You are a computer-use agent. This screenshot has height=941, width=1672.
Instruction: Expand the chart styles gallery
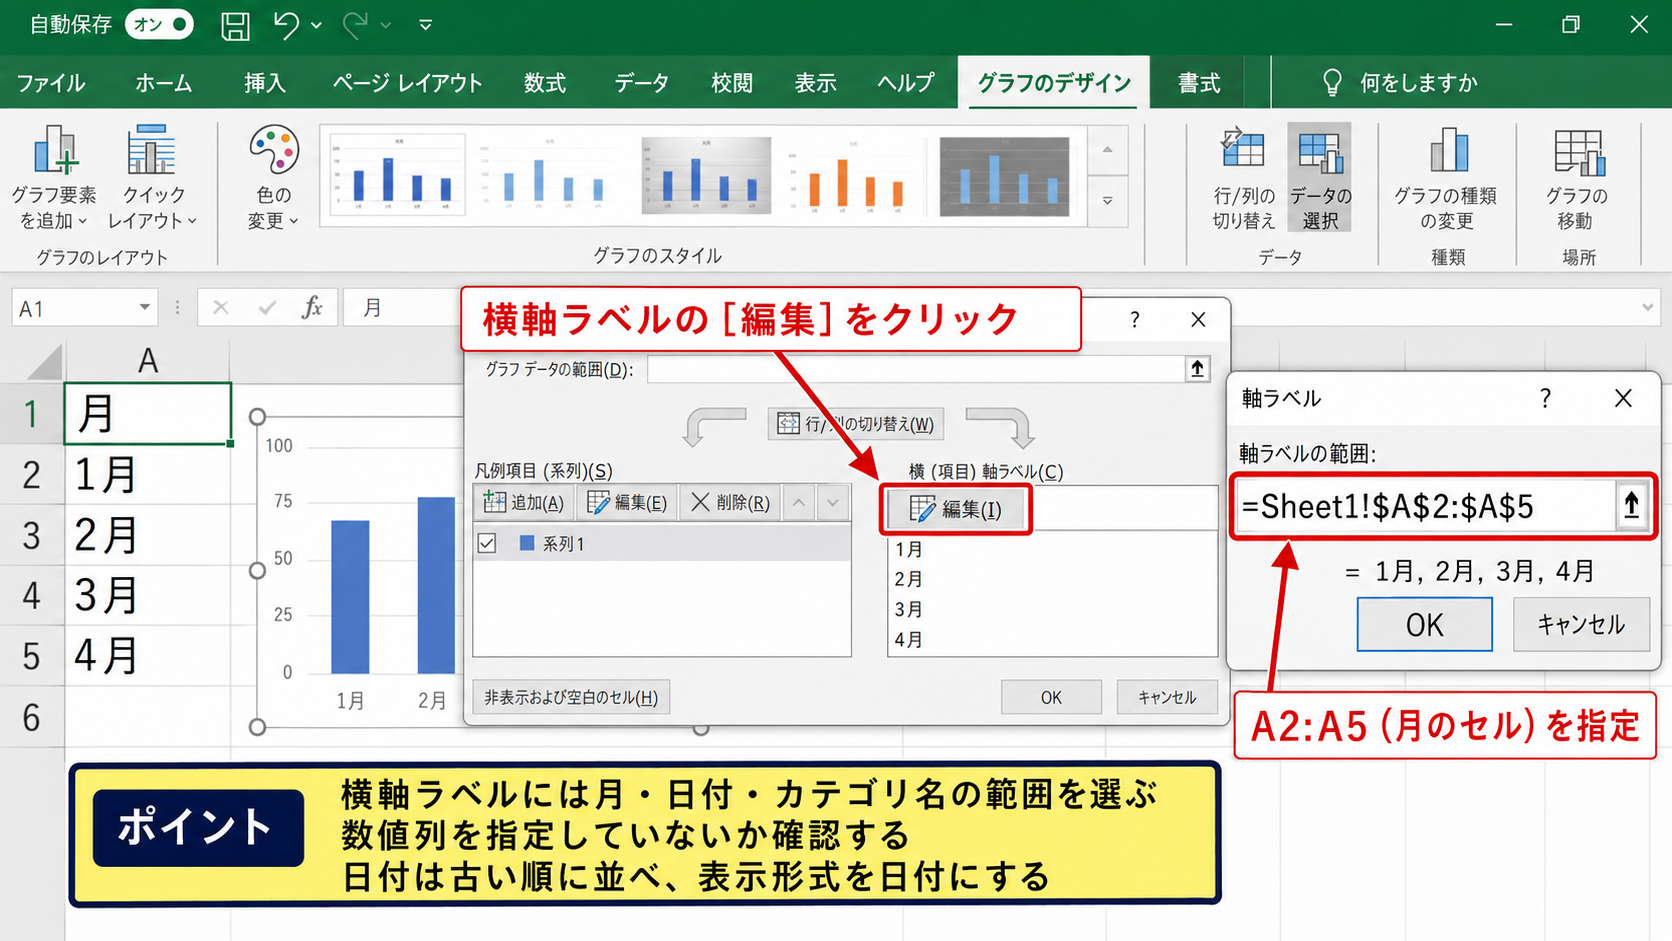click(x=1107, y=201)
